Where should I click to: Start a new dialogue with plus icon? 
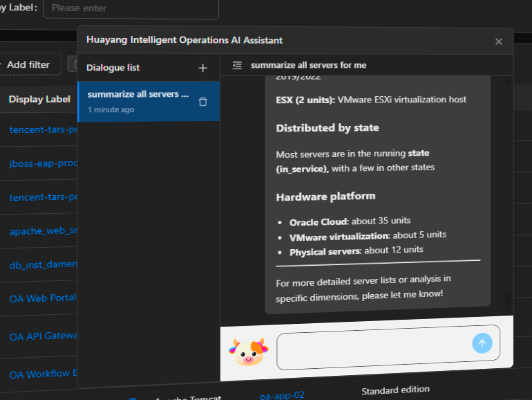203,68
